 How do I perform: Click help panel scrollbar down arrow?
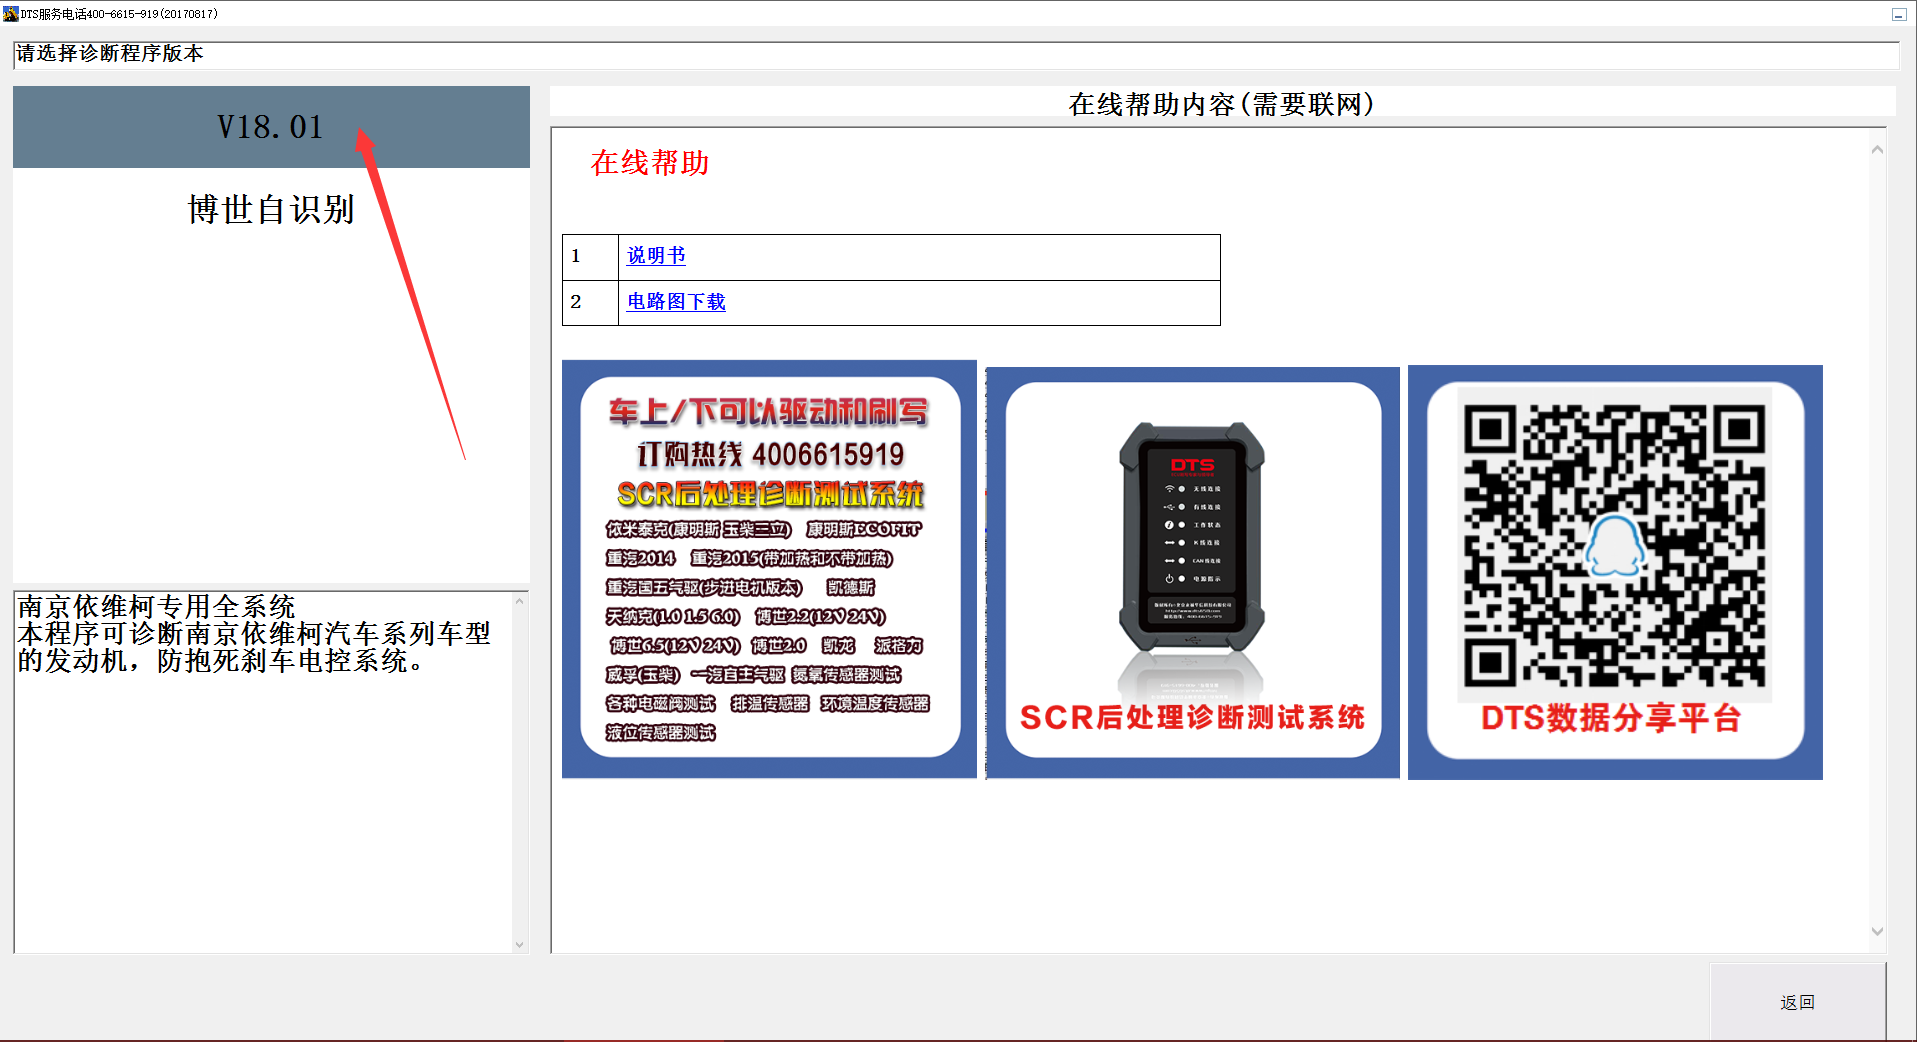1877,931
